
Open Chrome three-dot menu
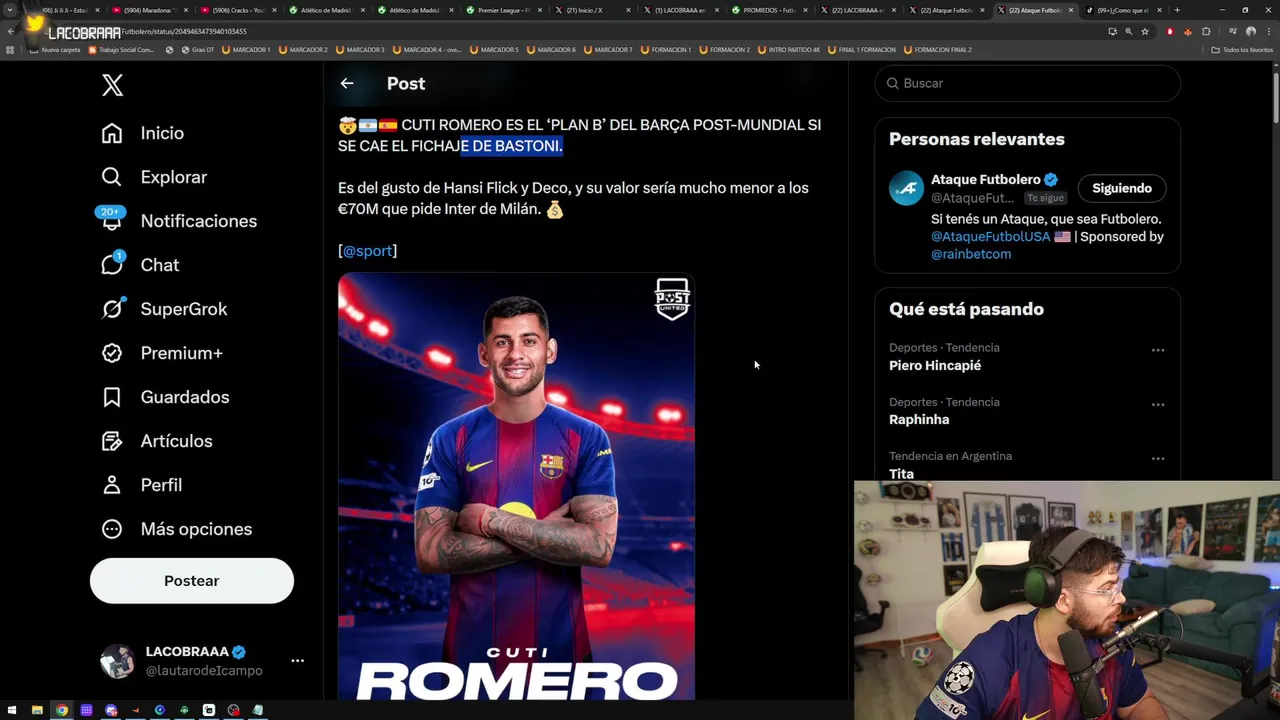tap(1267, 31)
